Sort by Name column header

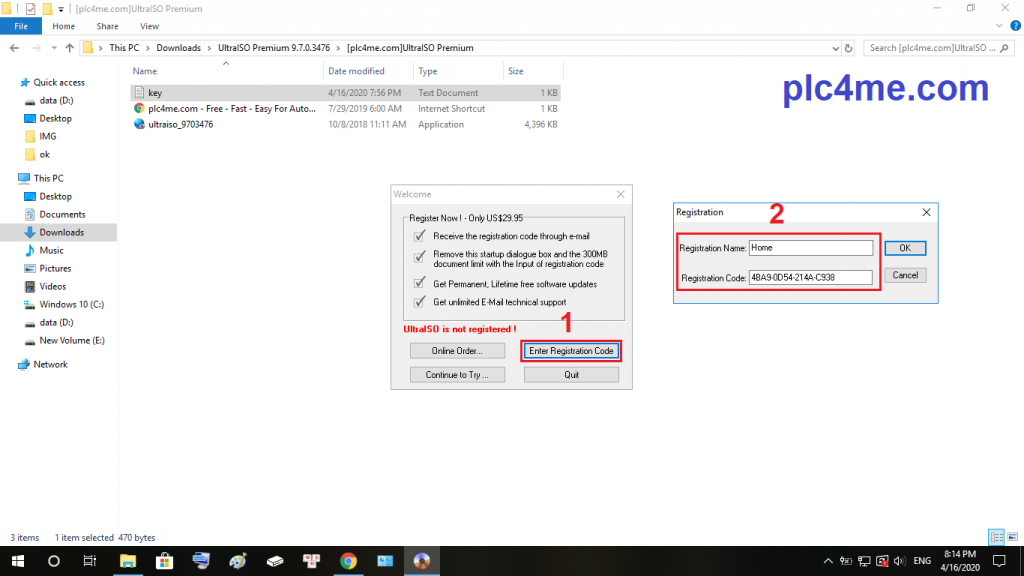[225, 71]
